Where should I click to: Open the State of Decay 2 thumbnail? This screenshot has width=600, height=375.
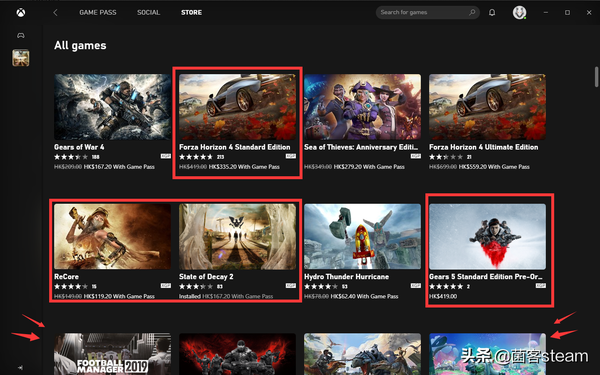[x=237, y=236]
